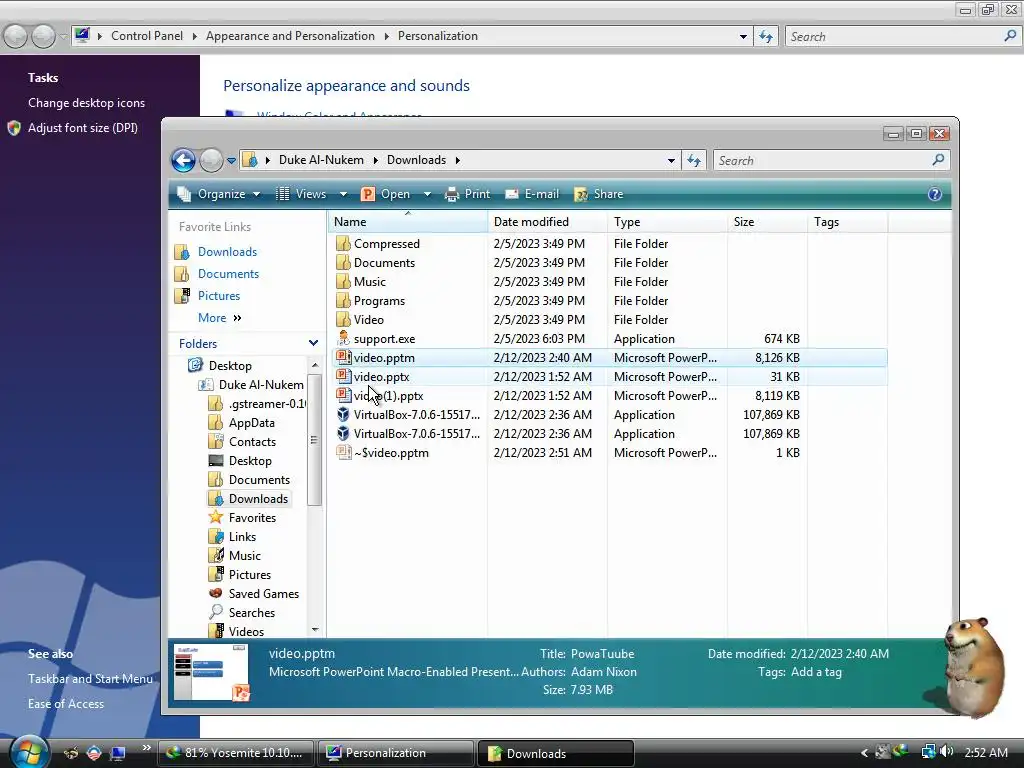Click the Print toolbar button
Viewport: 1024px width, 768px height.
tap(468, 194)
